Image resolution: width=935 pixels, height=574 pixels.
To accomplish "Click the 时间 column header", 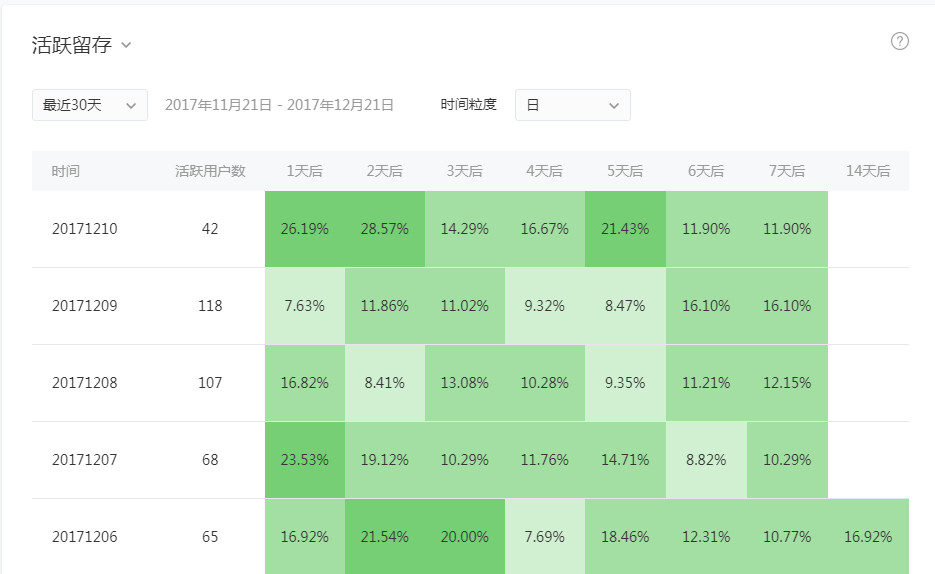I will (66, 171).
